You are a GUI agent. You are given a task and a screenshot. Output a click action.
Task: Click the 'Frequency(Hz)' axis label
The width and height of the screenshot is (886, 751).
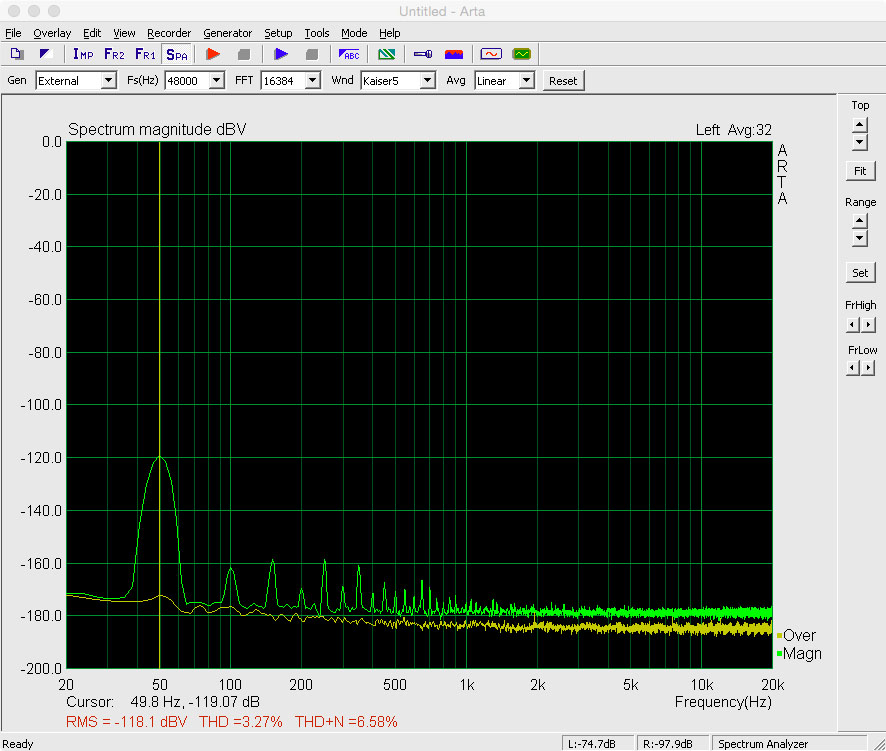coord(723,702)
